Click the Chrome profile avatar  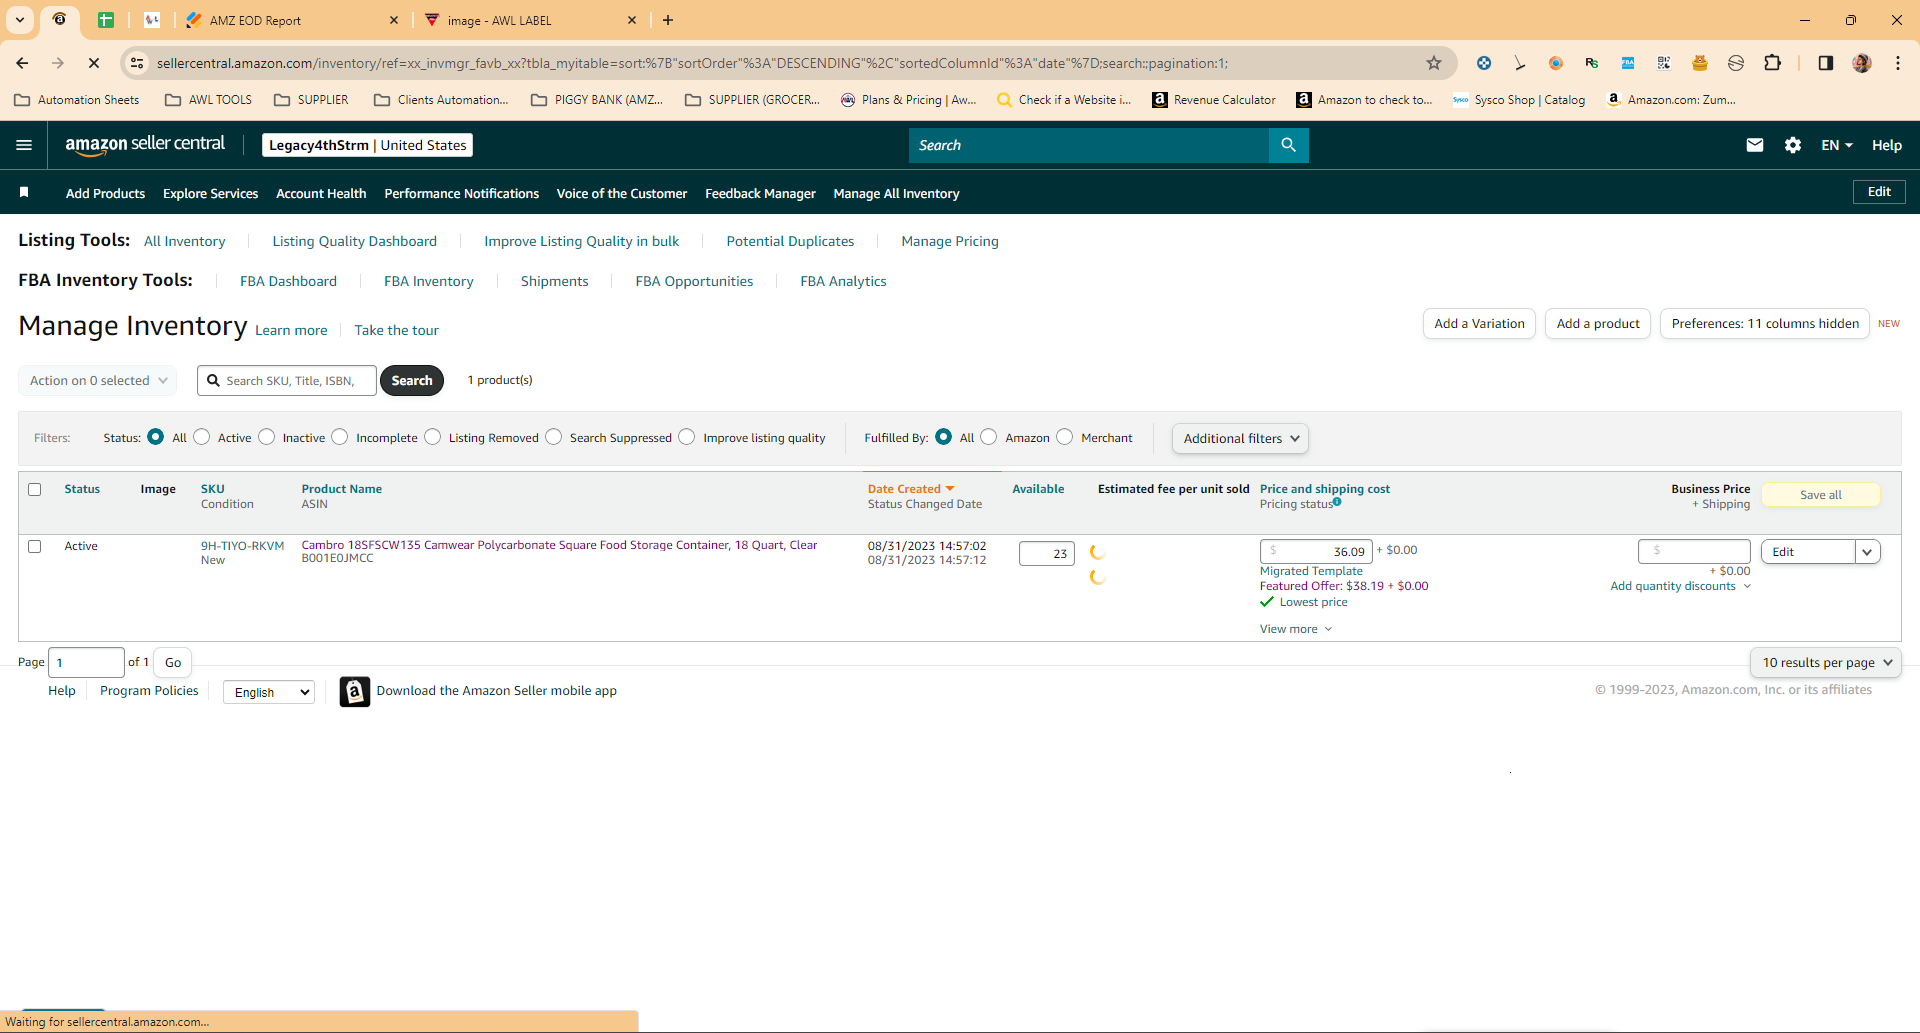pyautogui.click(x=1862, y=63)
